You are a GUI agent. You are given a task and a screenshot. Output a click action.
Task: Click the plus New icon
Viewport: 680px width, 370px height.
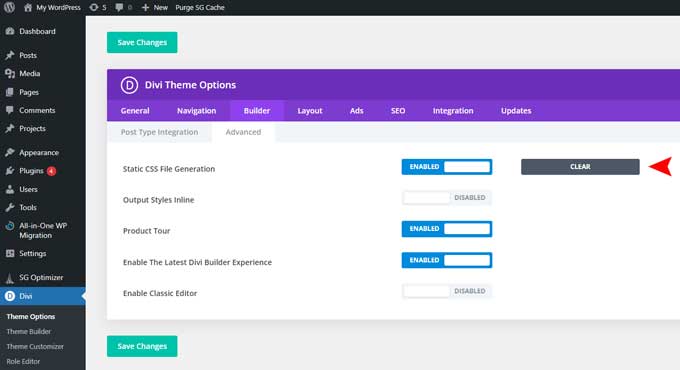145,7
